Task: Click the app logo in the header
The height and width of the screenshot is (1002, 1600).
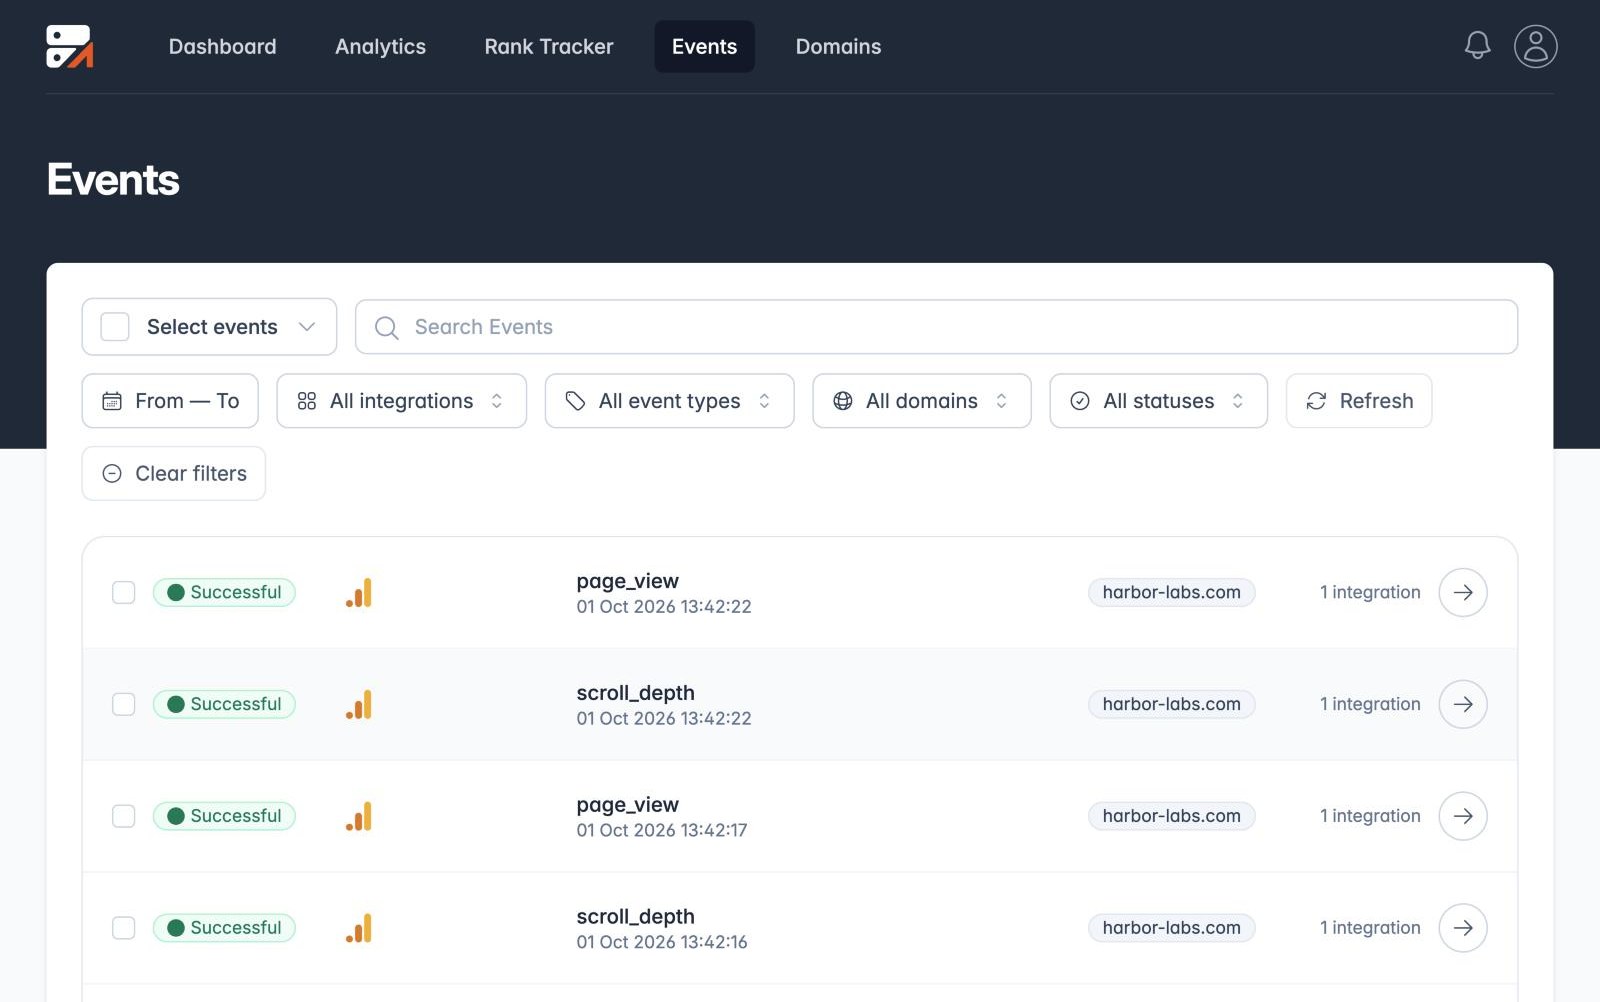Action: click(70, 46)
